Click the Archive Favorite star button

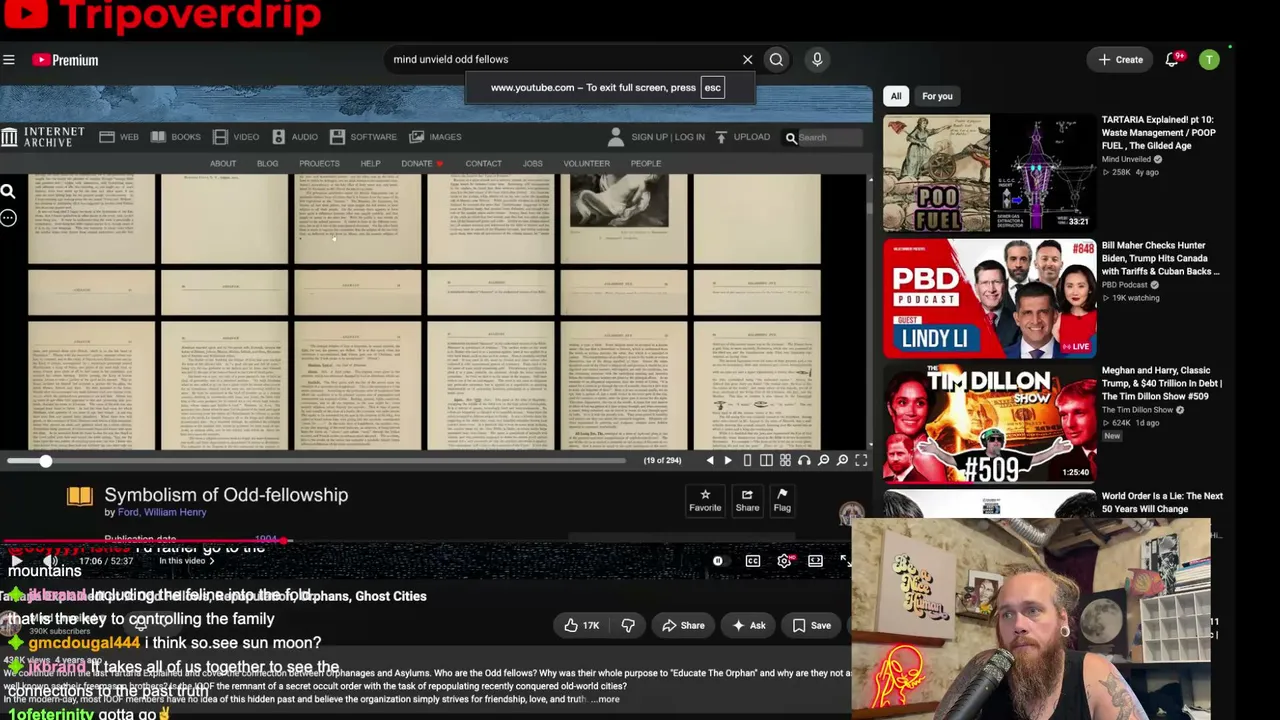pyautogui.click(x=705, y=501)
